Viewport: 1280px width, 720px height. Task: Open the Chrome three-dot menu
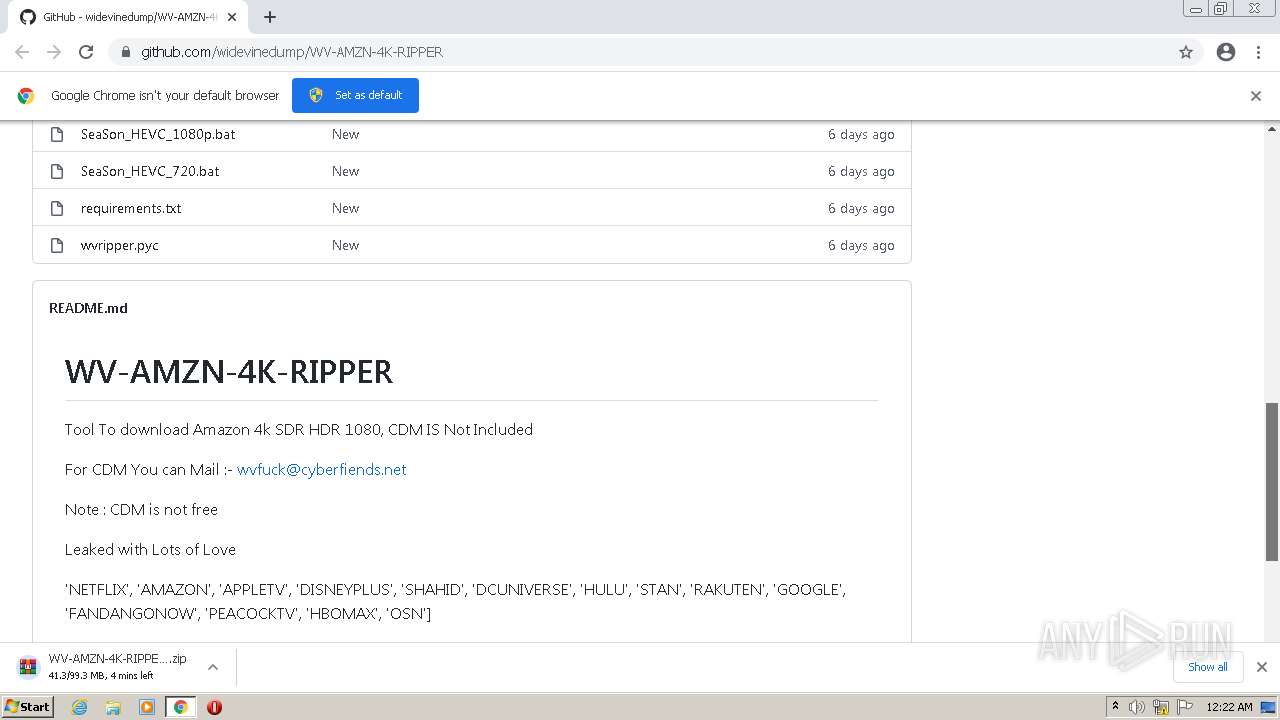click(x=1259, y=52)
